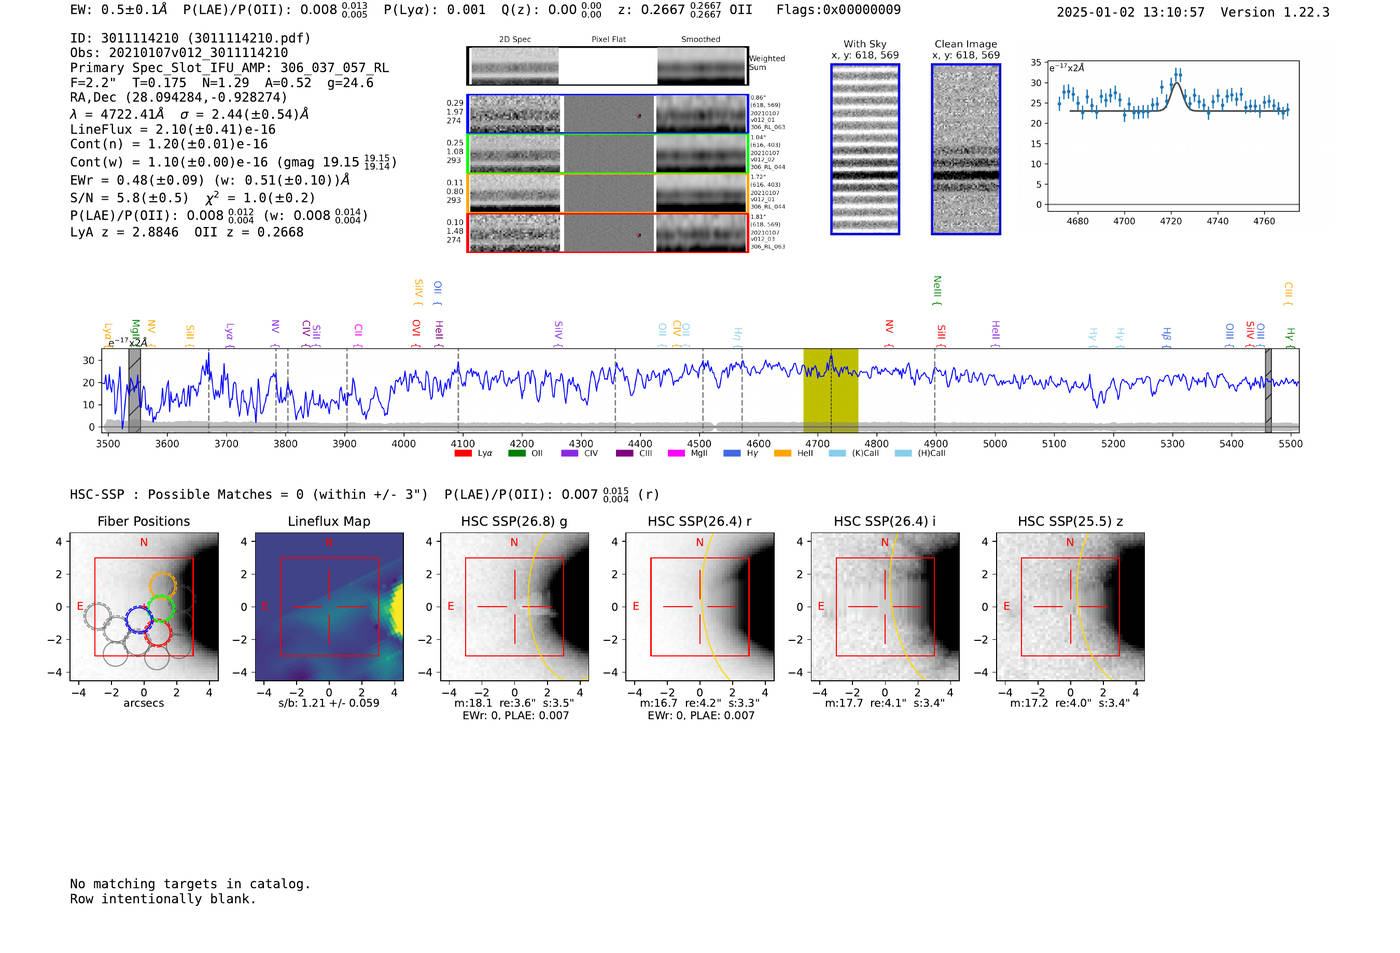Click the Pixel Flat column header
This screenshot has width=1400, height=953.
(x=608, y=40)
